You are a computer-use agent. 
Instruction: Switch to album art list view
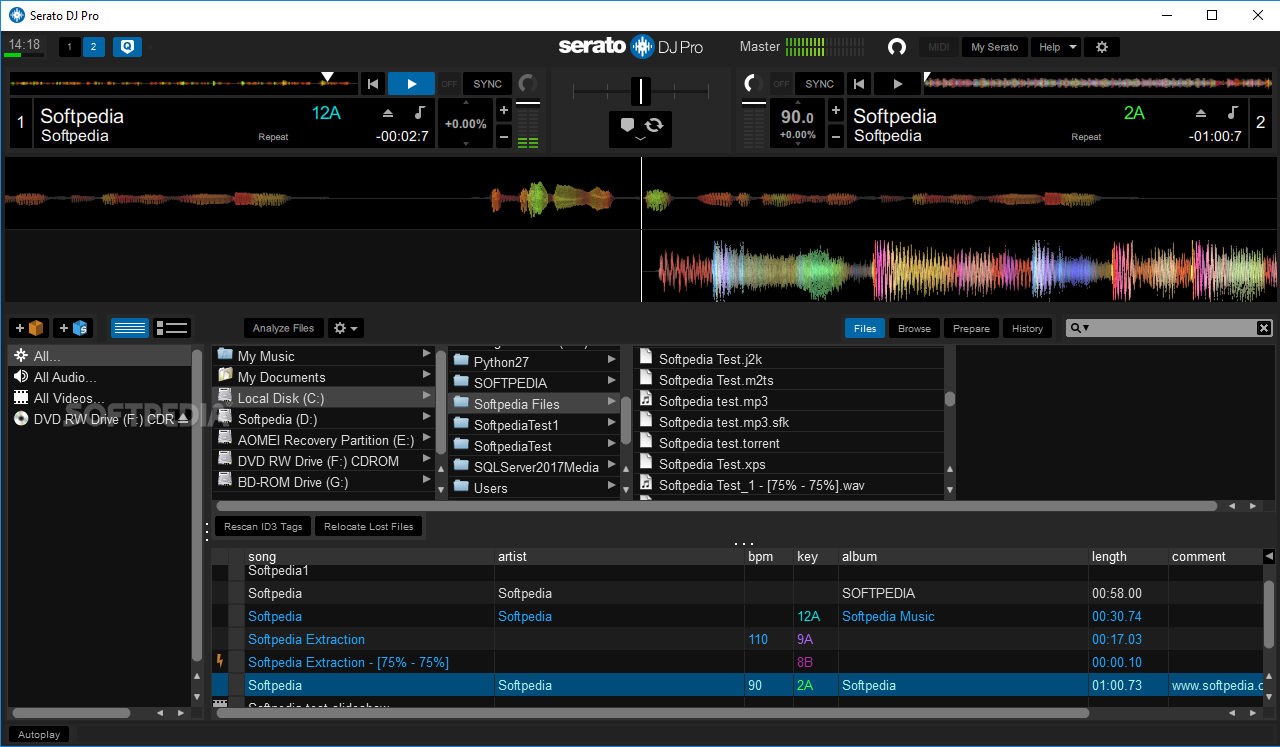pyautogui.click(x=172, y=328)
